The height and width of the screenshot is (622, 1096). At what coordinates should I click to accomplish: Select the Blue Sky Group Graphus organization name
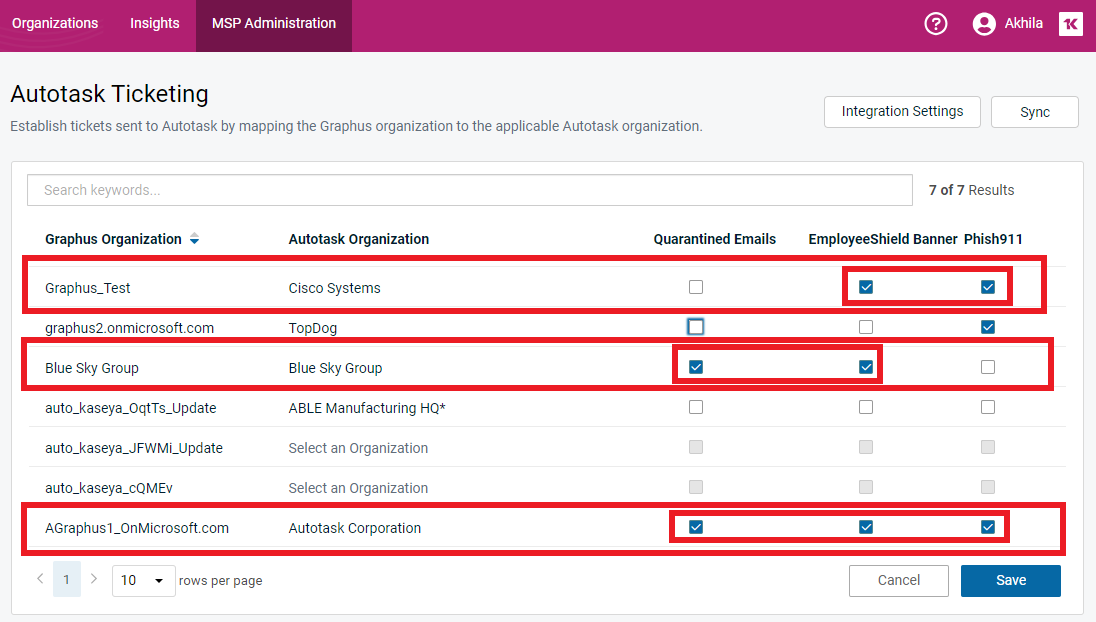(92, 368)
